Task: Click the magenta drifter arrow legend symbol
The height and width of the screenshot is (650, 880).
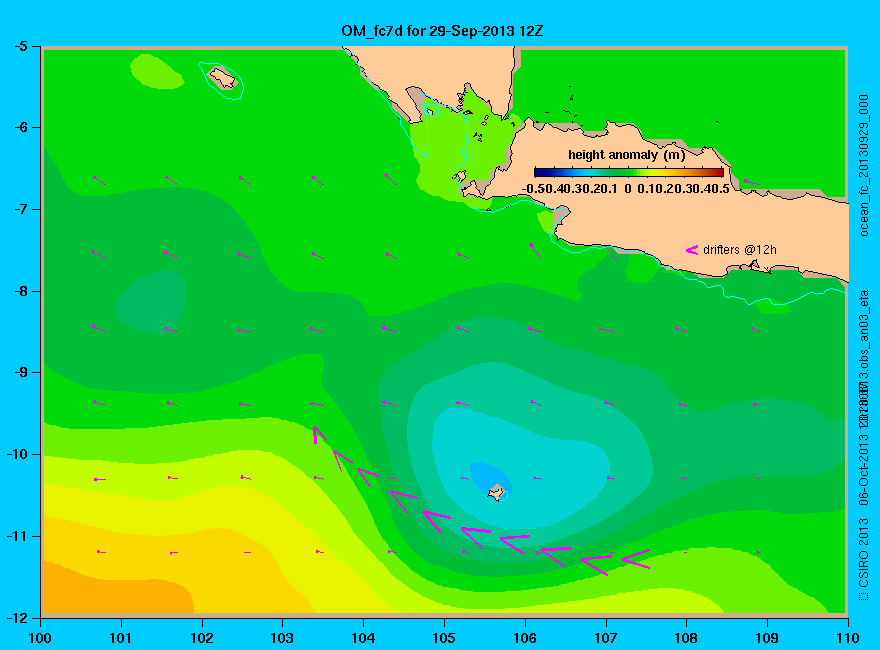Action: [691, 250]
